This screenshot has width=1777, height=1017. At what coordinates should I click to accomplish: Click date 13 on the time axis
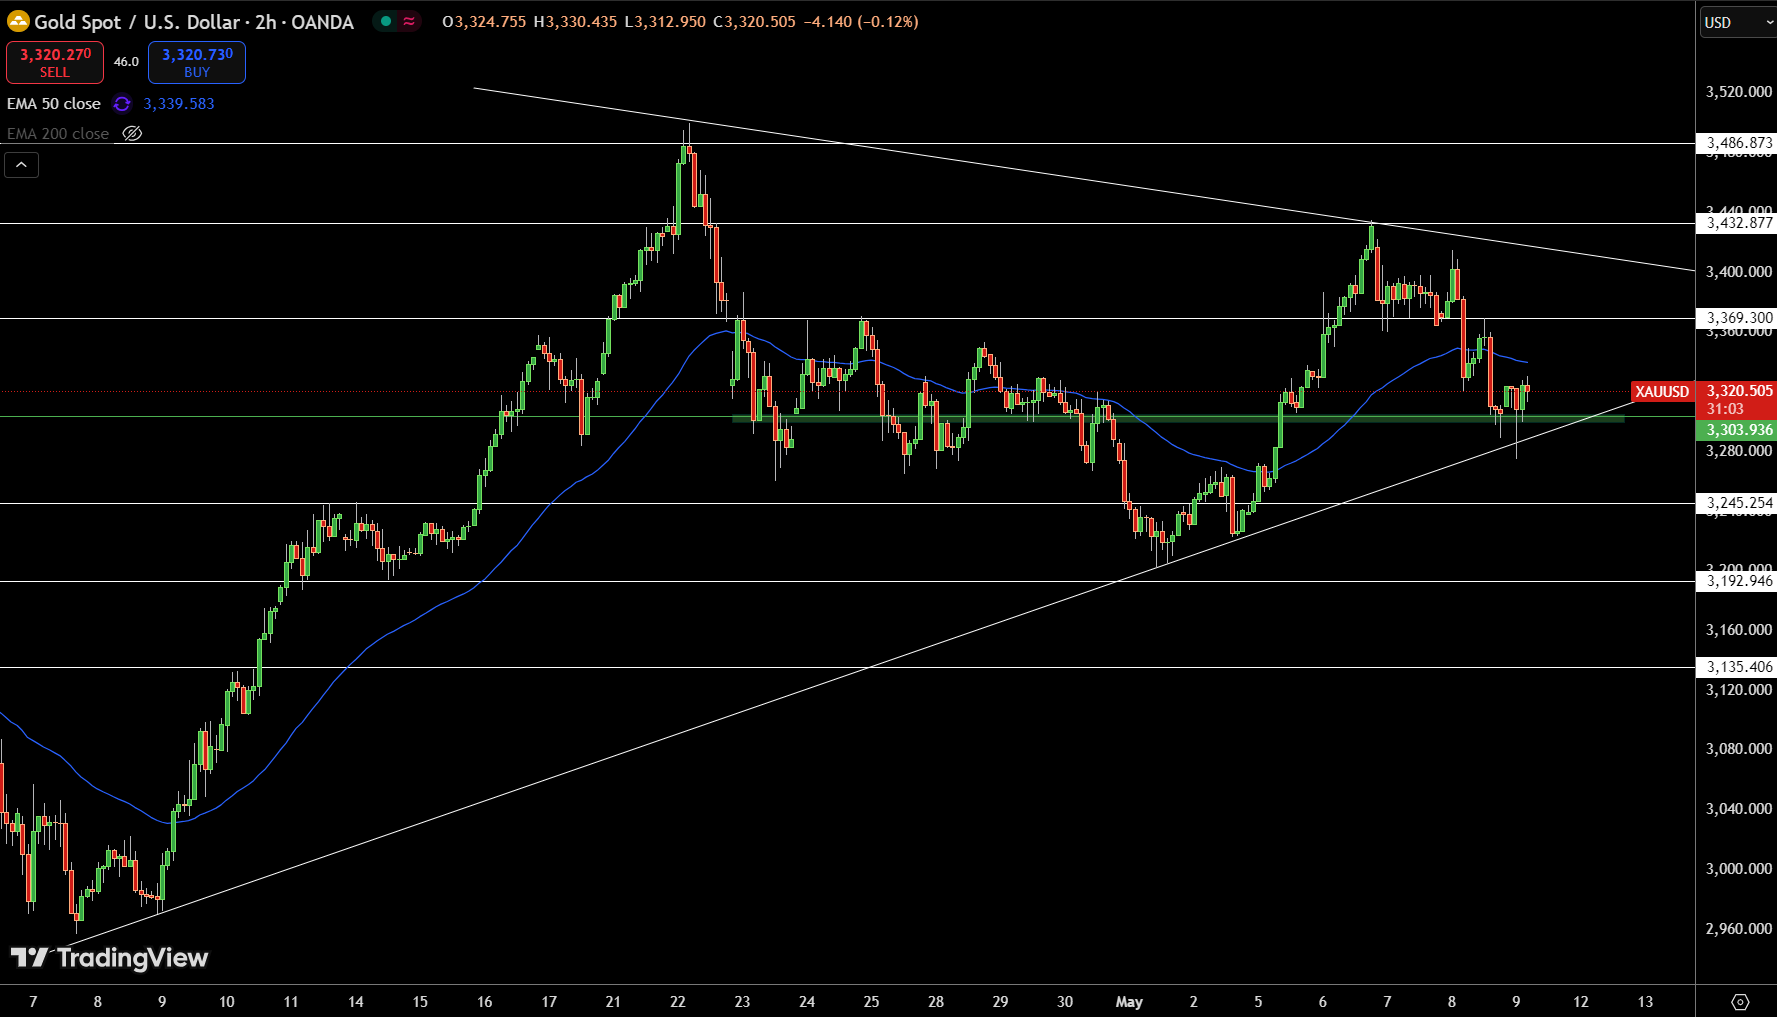1645,1002
